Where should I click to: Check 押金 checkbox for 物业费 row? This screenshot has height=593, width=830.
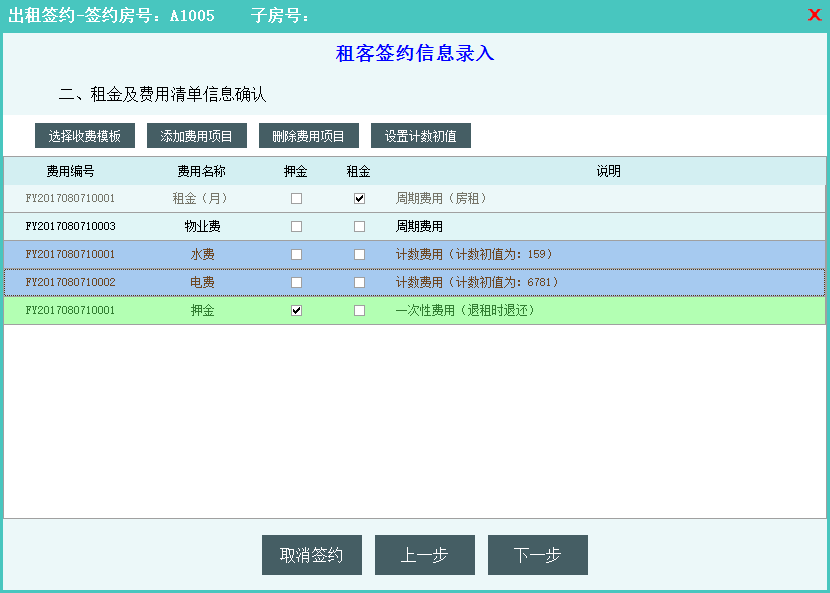pyautogui.click(x=296, y=227)
